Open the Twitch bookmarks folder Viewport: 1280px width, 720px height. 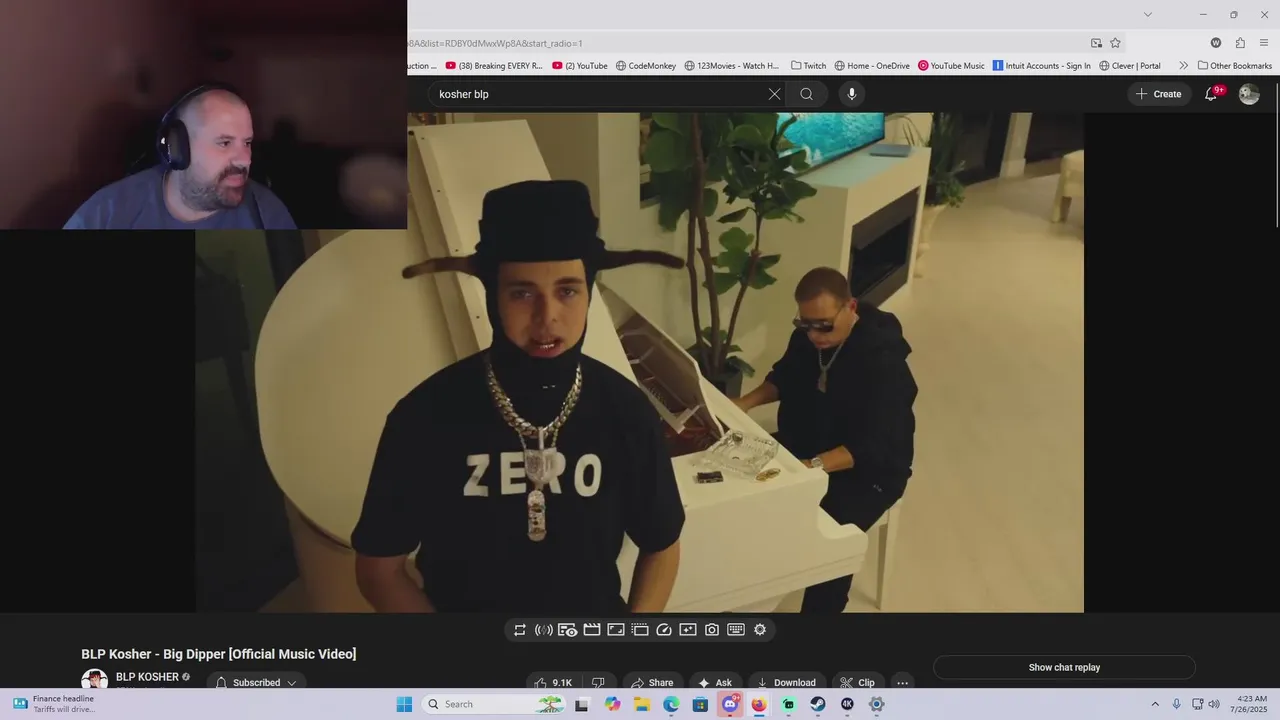(x=808, y=66)
